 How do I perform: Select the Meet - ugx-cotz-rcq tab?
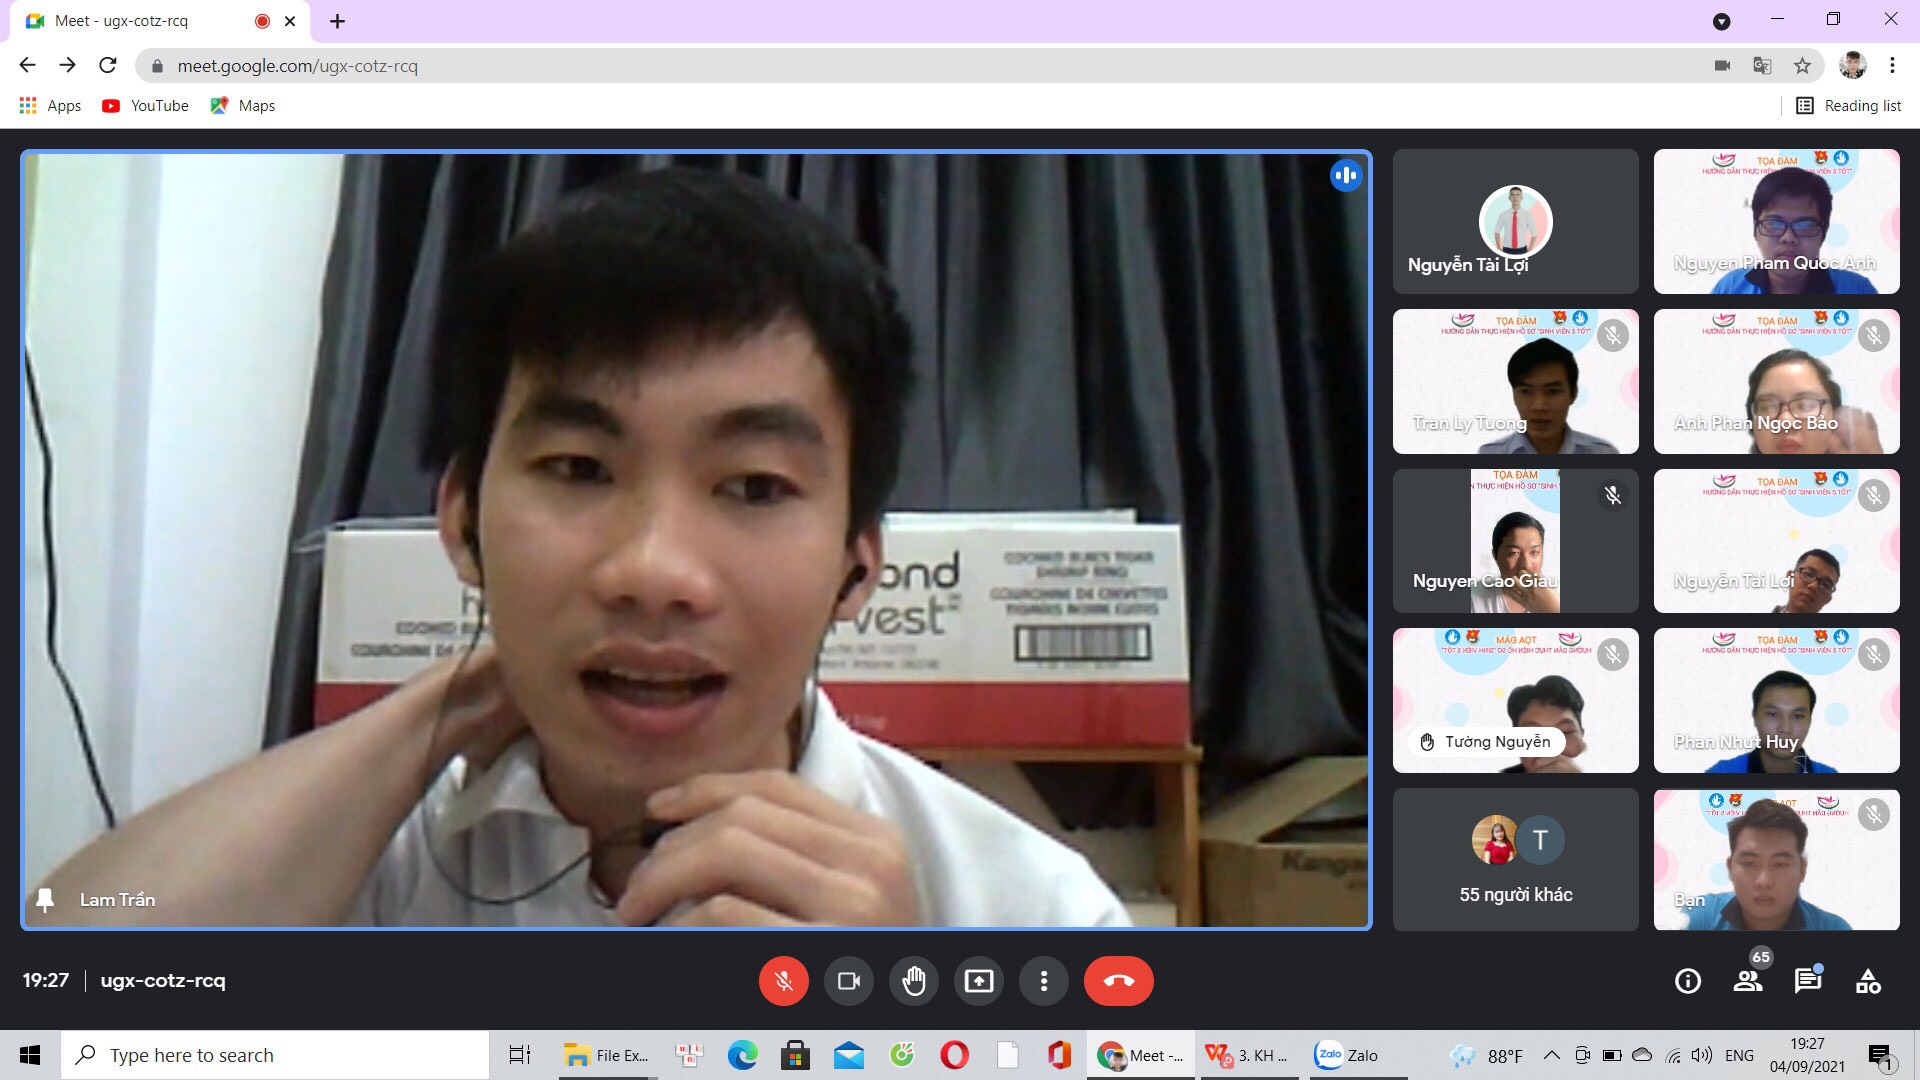point(160,21)
